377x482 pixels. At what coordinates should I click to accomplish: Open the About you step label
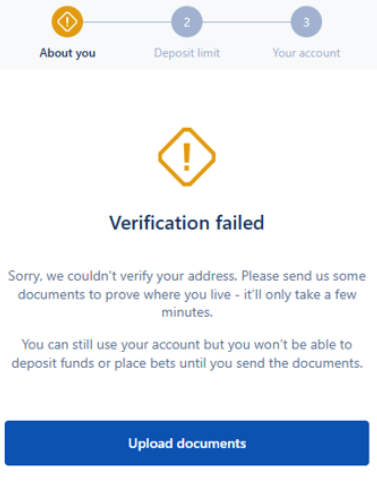click(68, 53)
